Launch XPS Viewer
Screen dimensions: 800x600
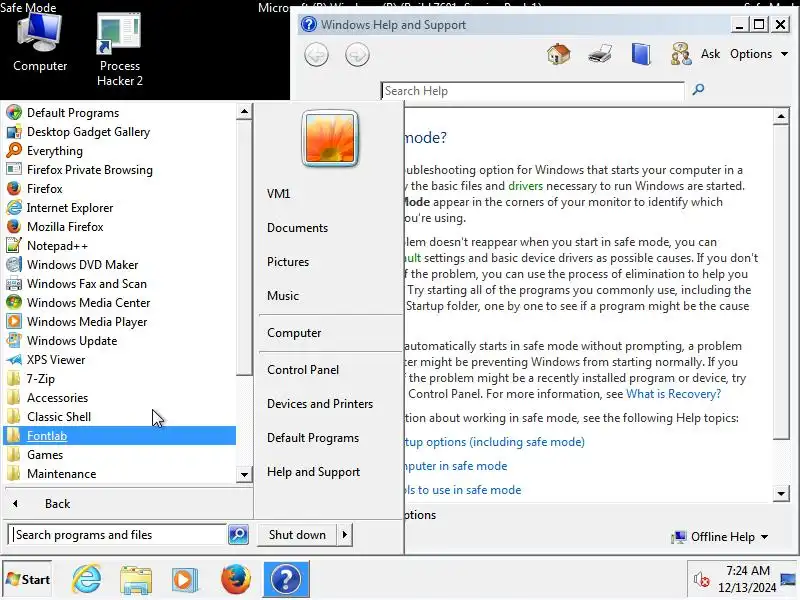[x=120, y=360]
